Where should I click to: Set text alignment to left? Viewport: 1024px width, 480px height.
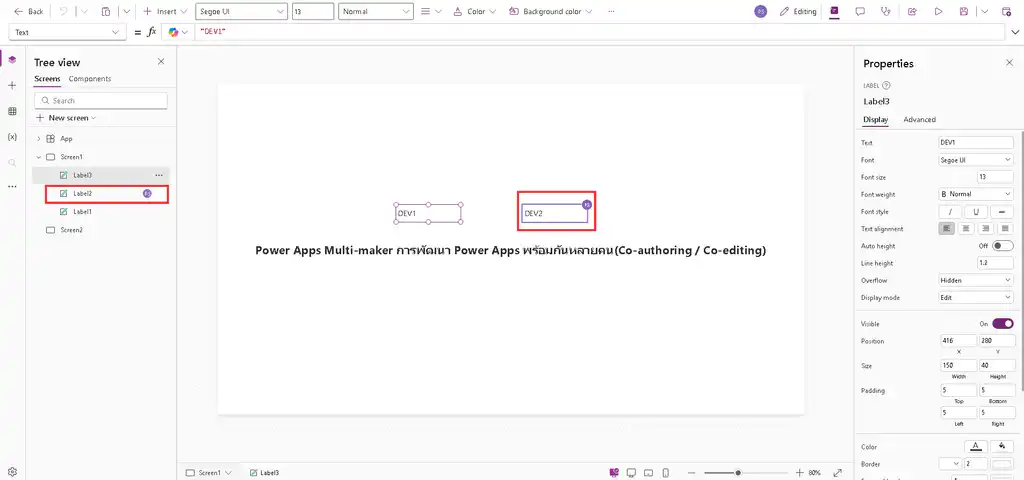click(946, 229)
